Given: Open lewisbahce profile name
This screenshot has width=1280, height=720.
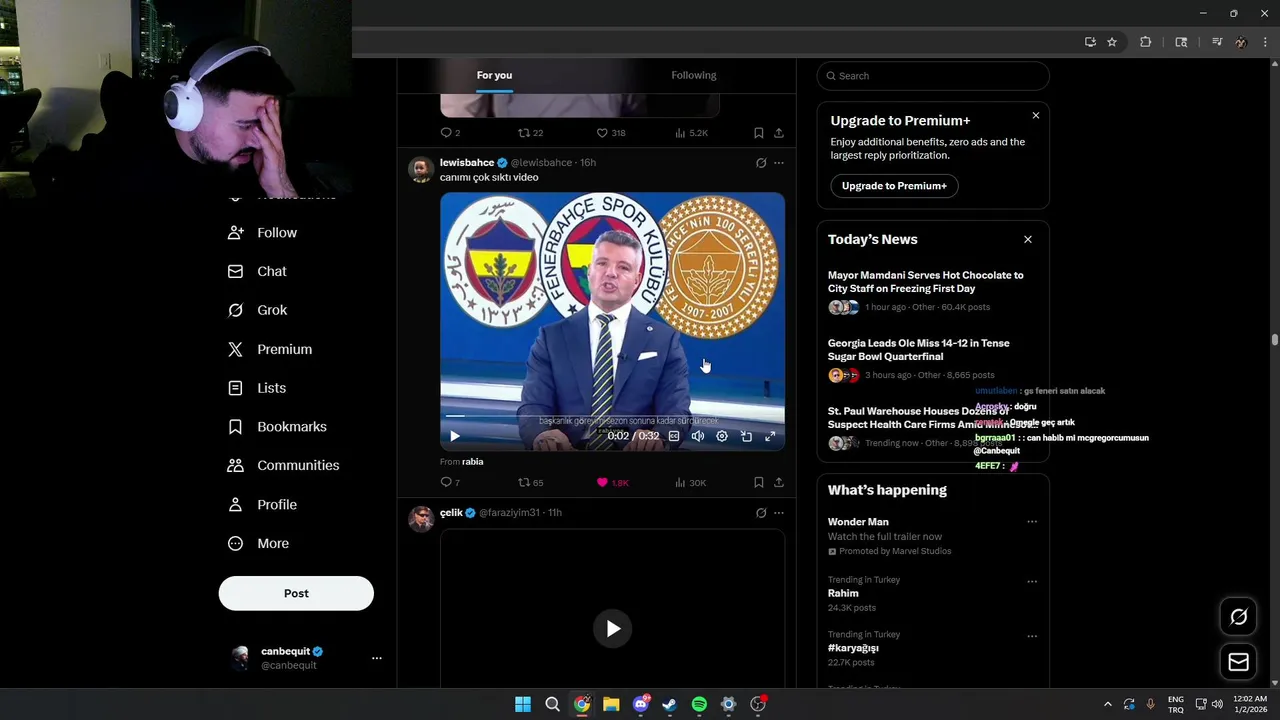Looking at the screenshot, I should [467, 163].
